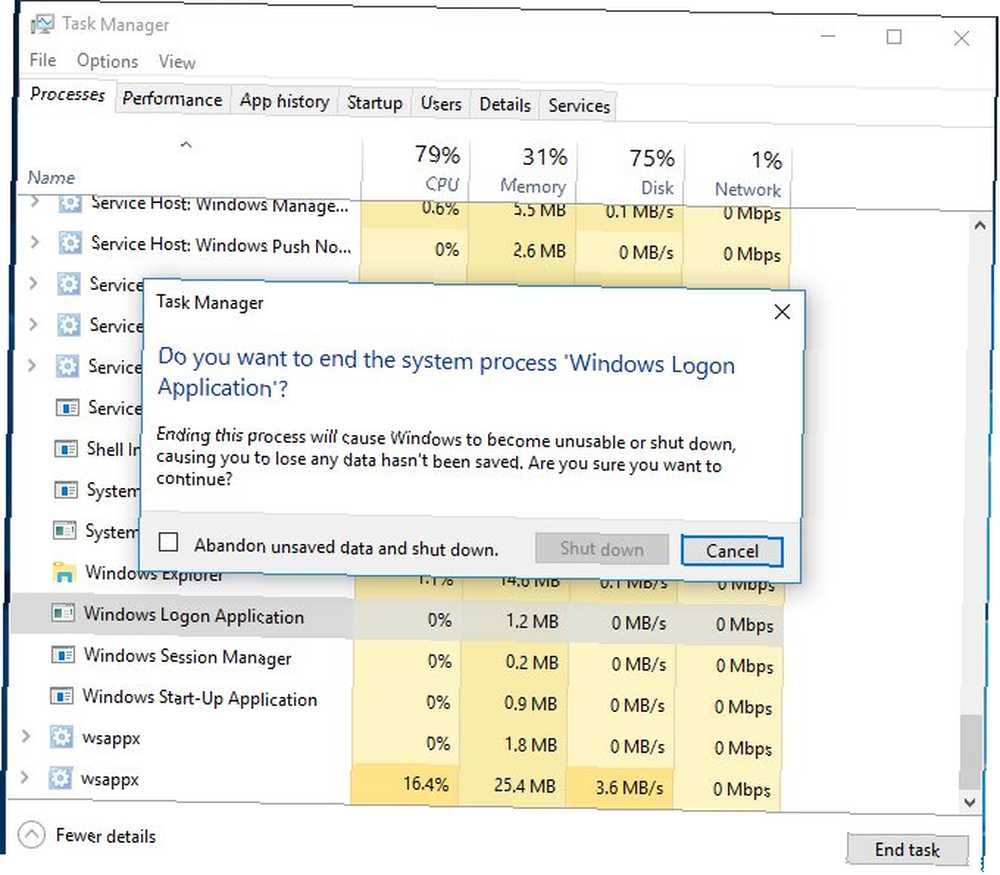Expand the wsappx row using 16.4% CPU
This screenshot has width=1000, height=875.
coord(24,777)
